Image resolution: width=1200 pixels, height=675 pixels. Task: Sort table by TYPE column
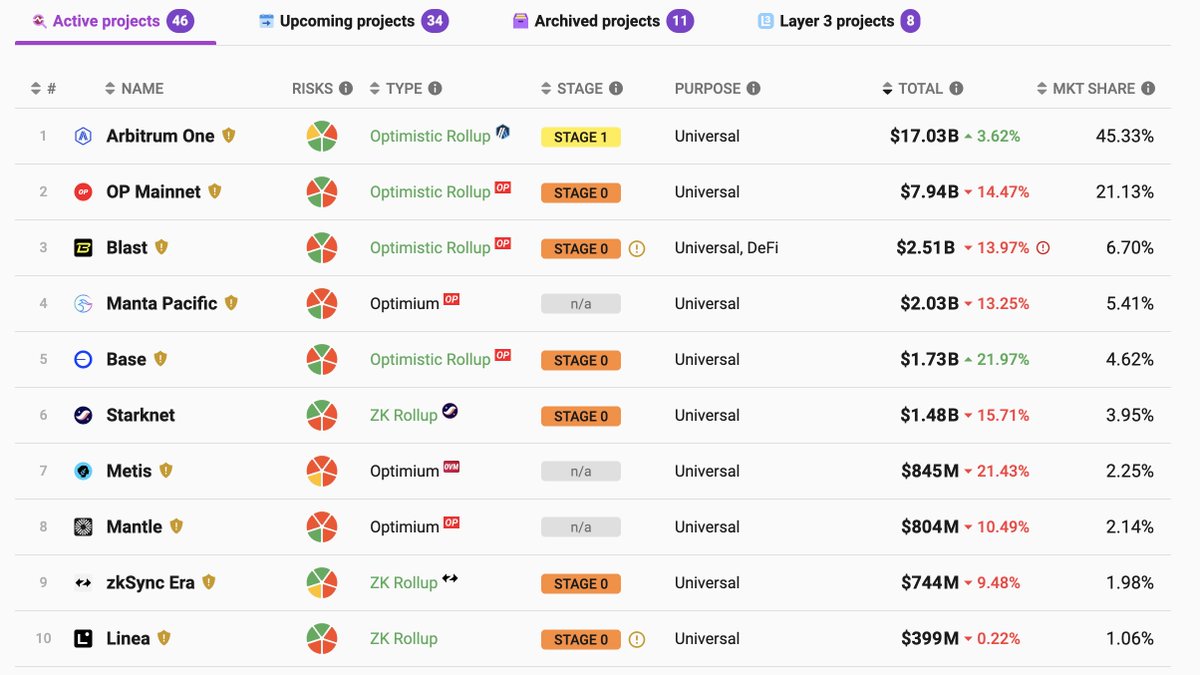(396, 88)
